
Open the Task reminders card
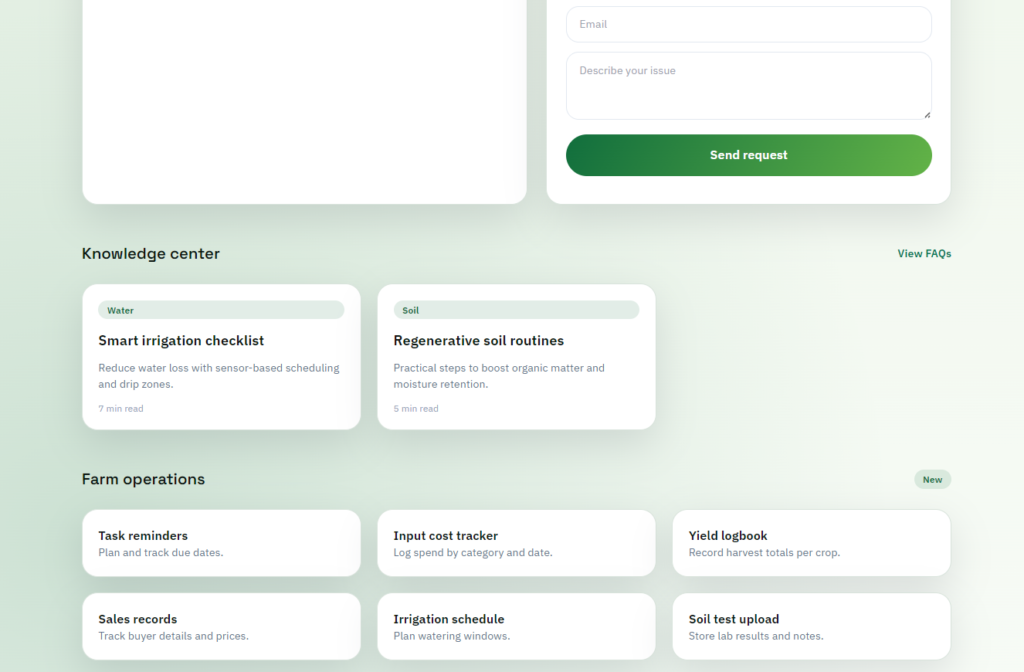pyautogui.click(x=221, y=542)
